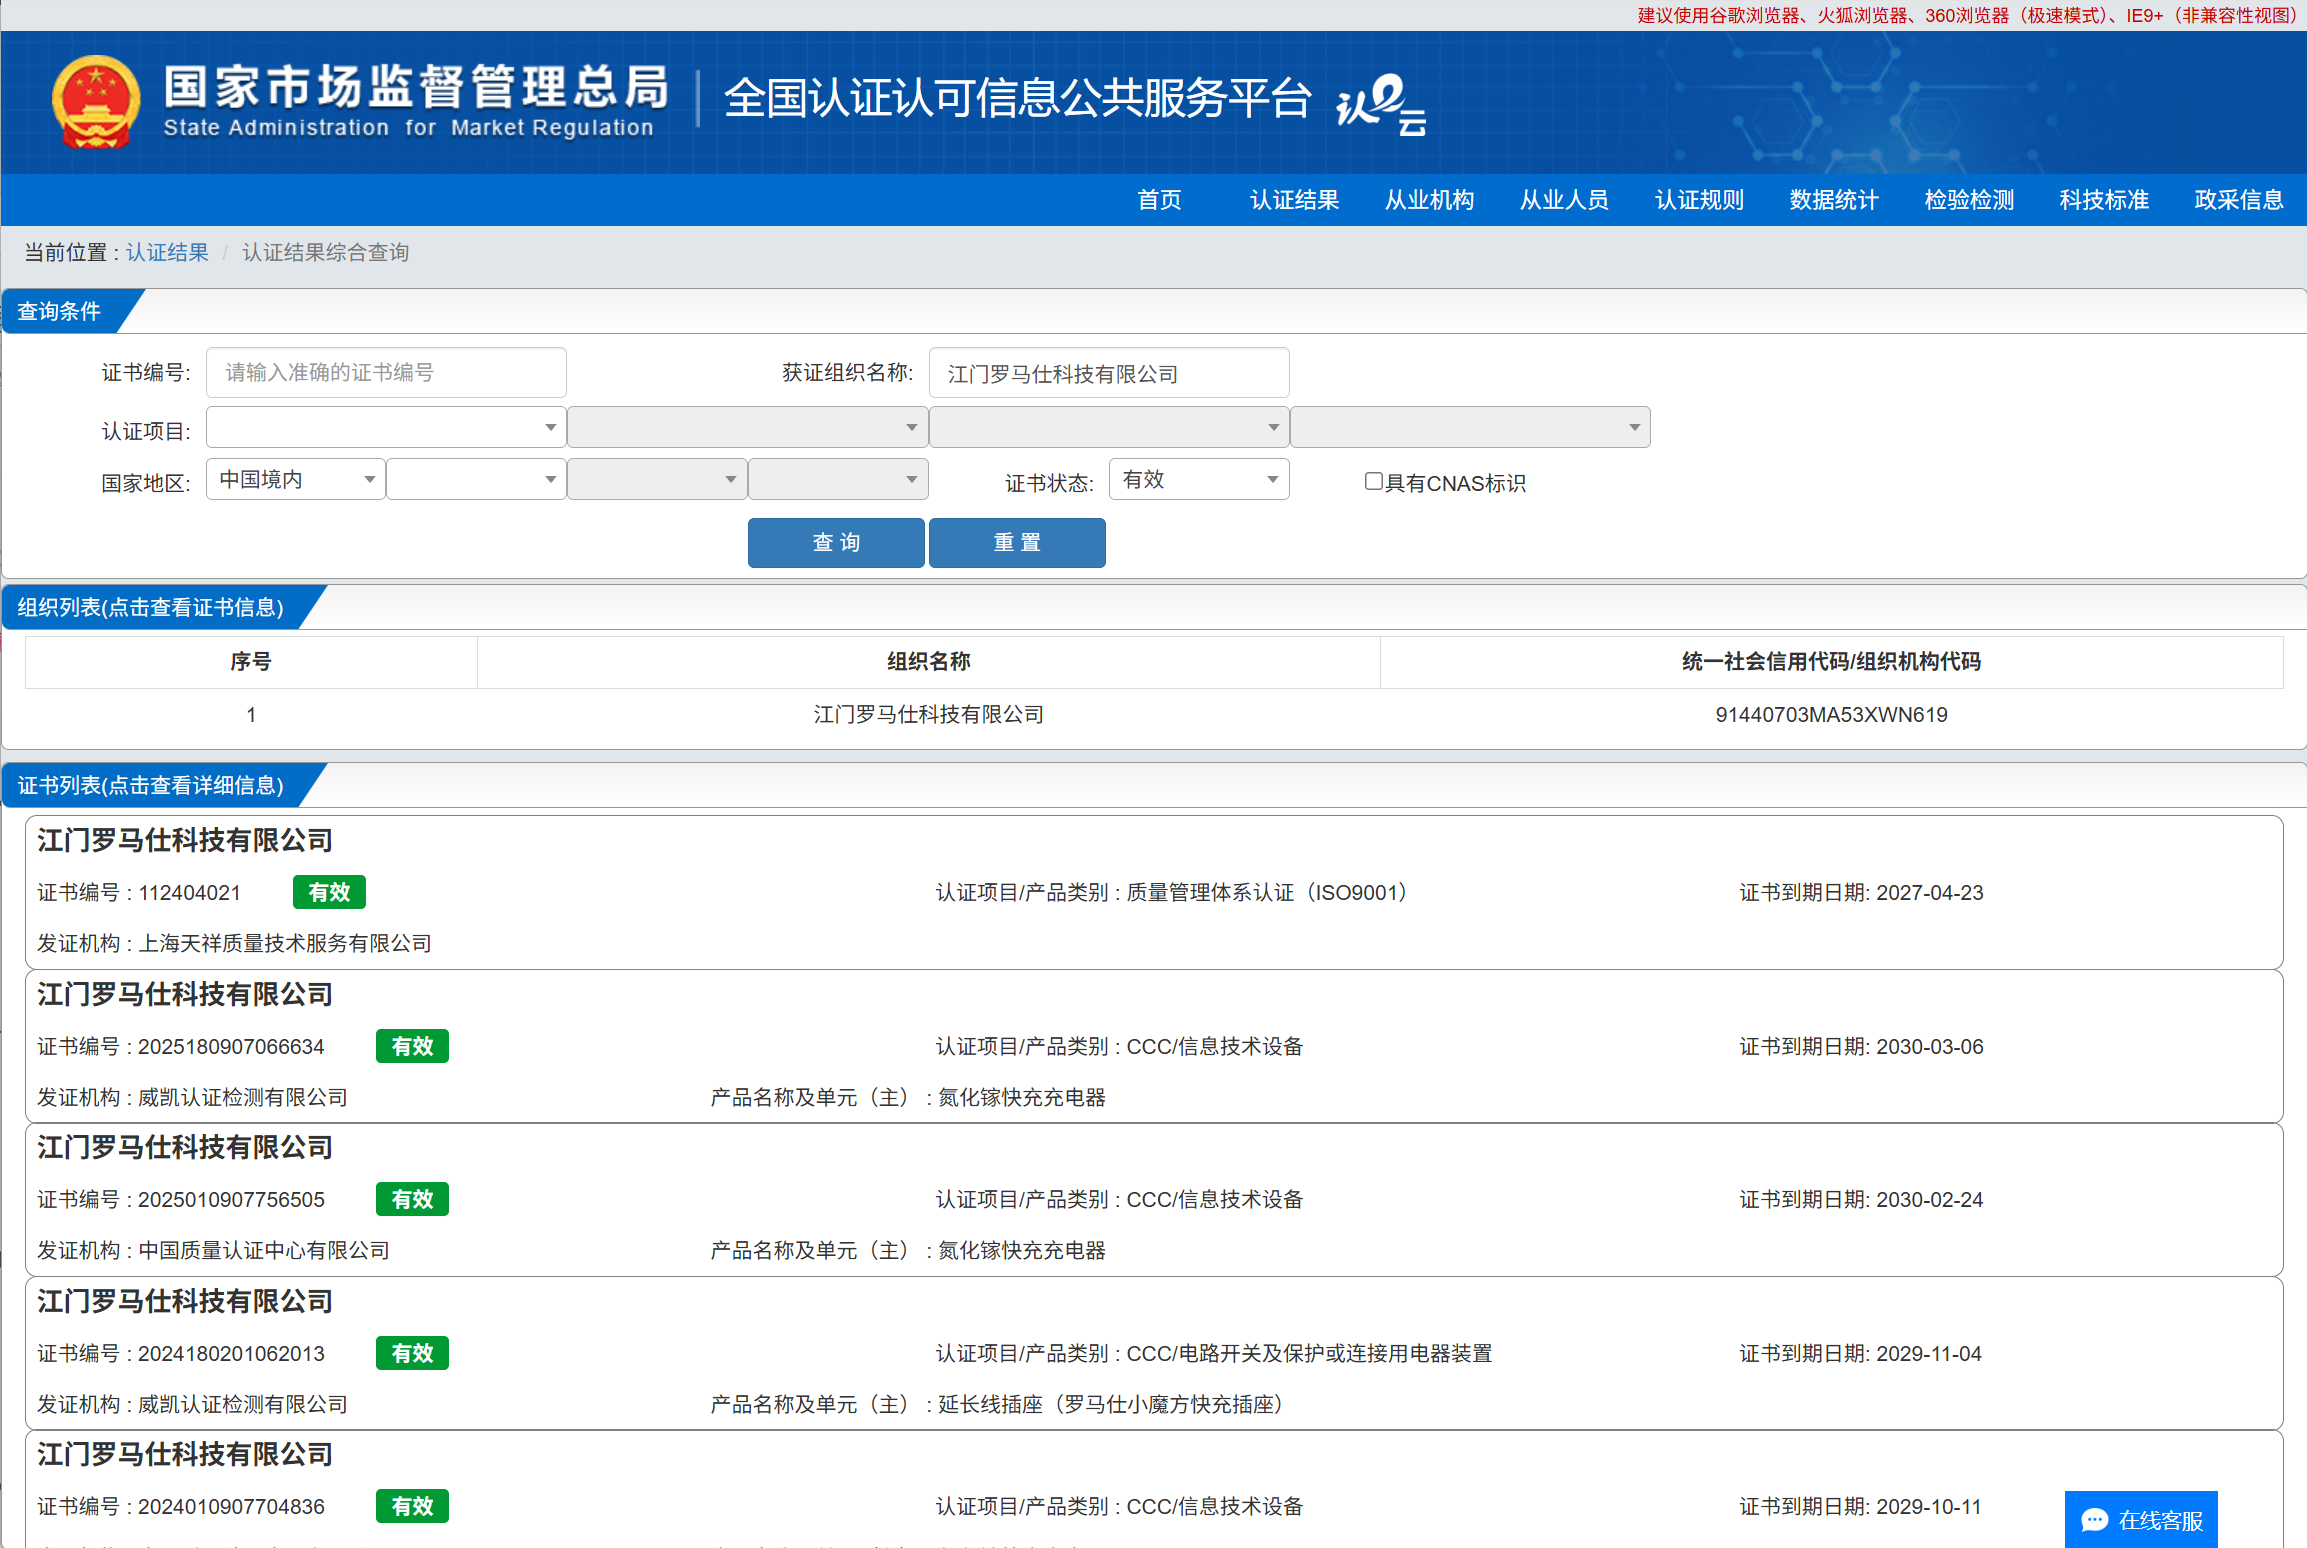Open the second 认证项目 dropdown
The height and width of the screenshot is (1548, 2307).
click(x=748, y=427)
